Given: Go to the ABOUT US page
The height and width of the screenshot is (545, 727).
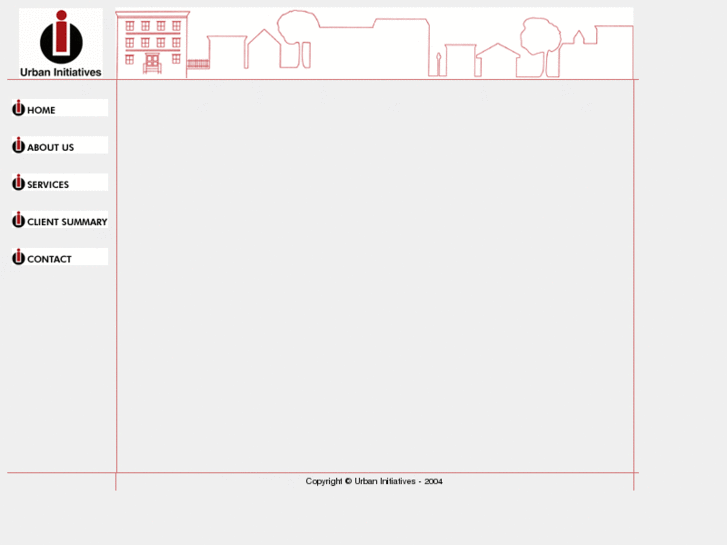Looking at the screenshot, I should [x=60, y=145].
